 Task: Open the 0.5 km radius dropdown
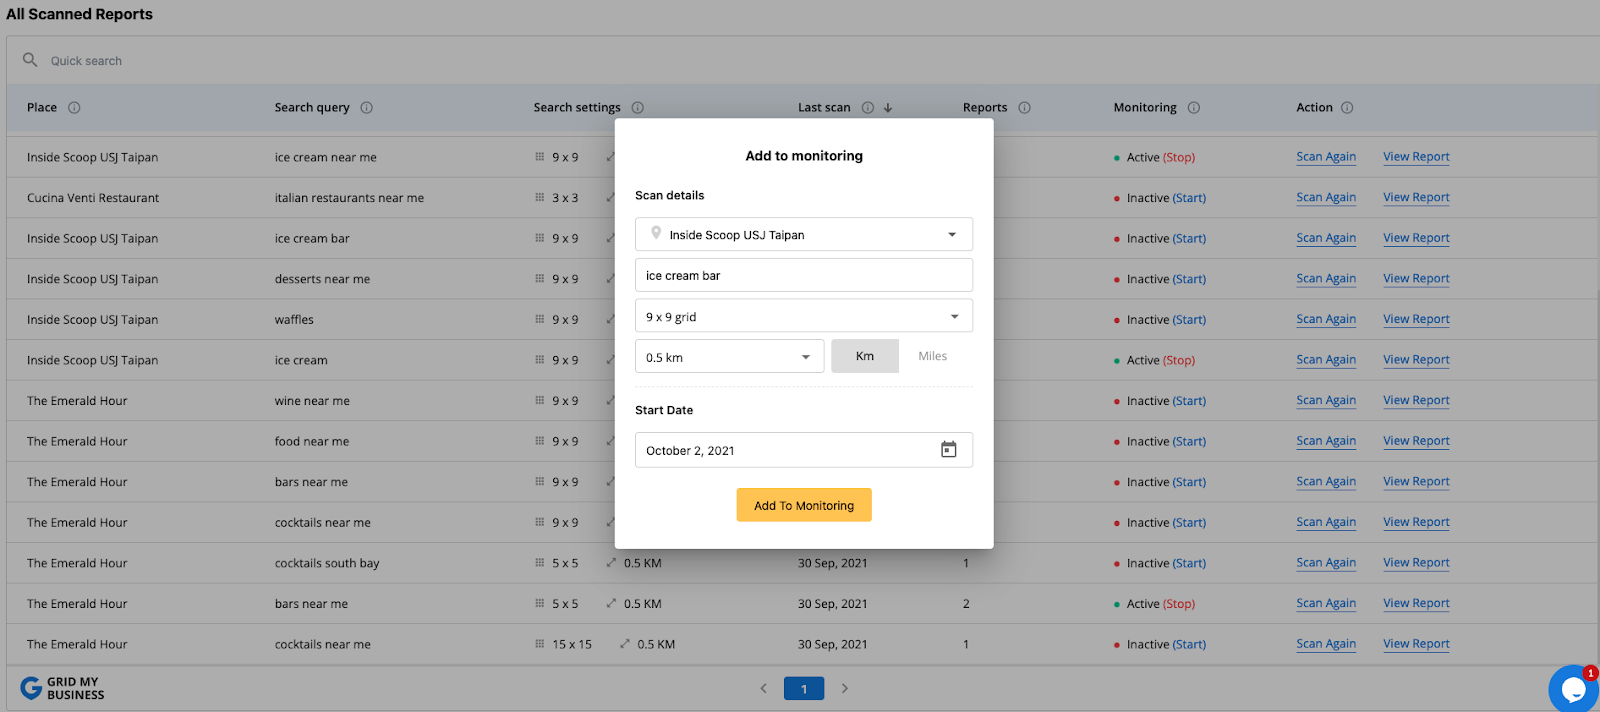coord(730,356)
